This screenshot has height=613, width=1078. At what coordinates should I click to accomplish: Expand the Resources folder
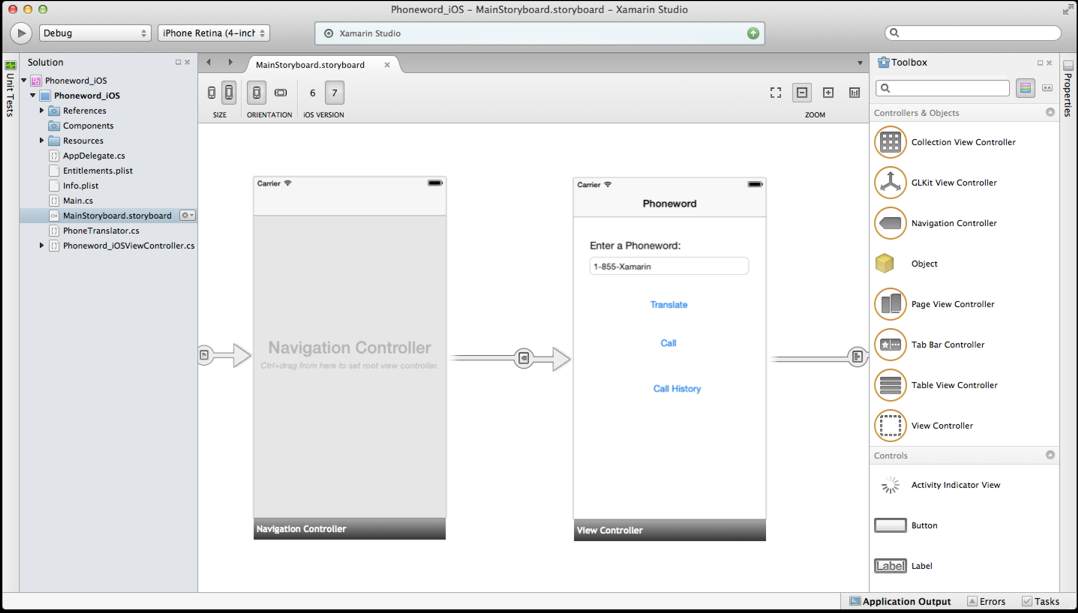pos(41,141)
